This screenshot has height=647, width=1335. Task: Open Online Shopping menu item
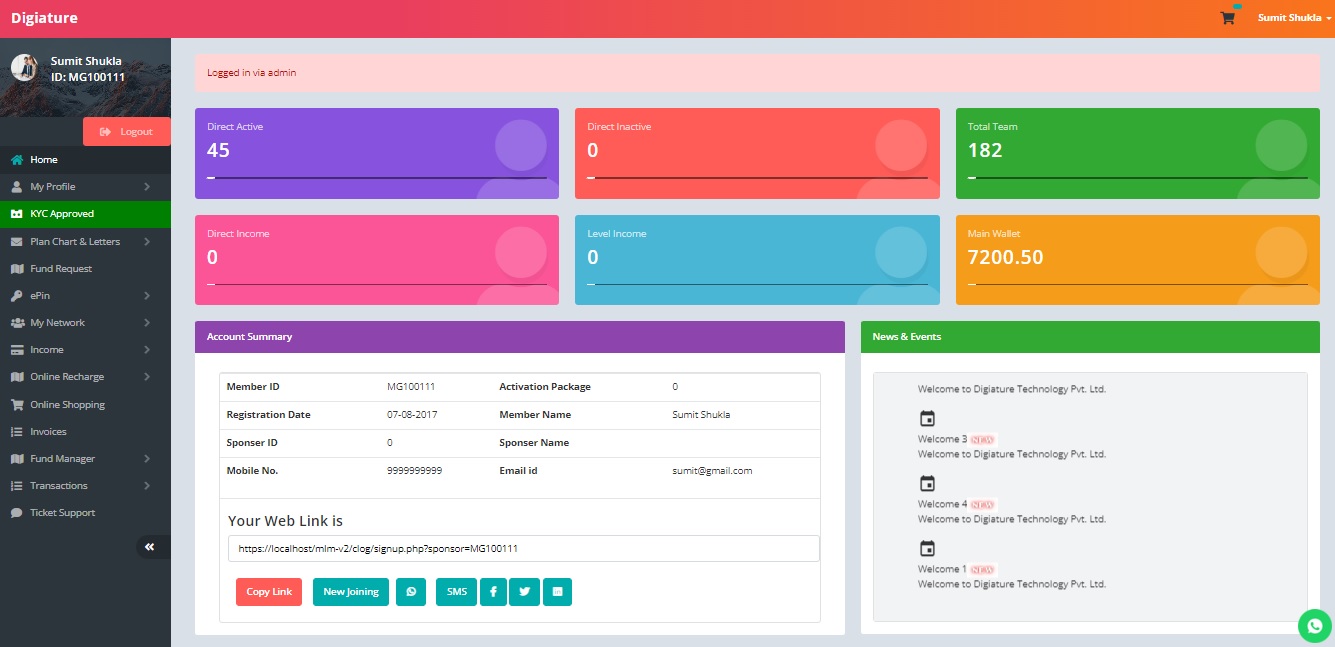tap(85, 405)
